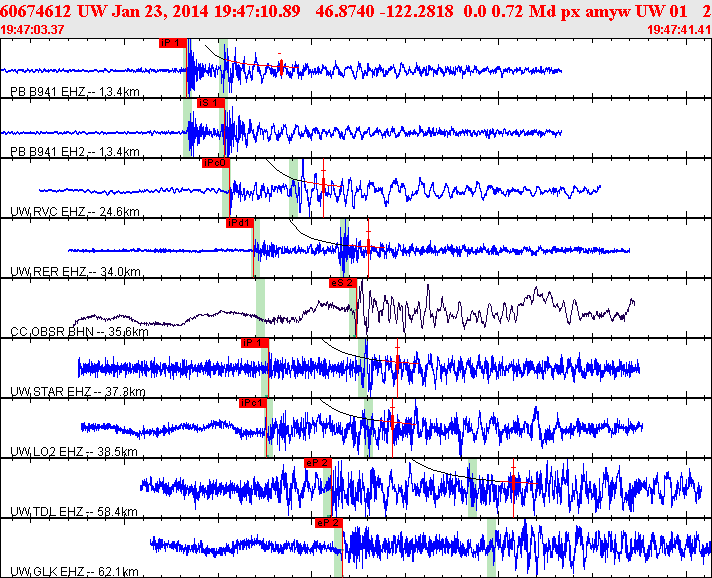Click the longitude -122.2818 in header

pos(416,11)
